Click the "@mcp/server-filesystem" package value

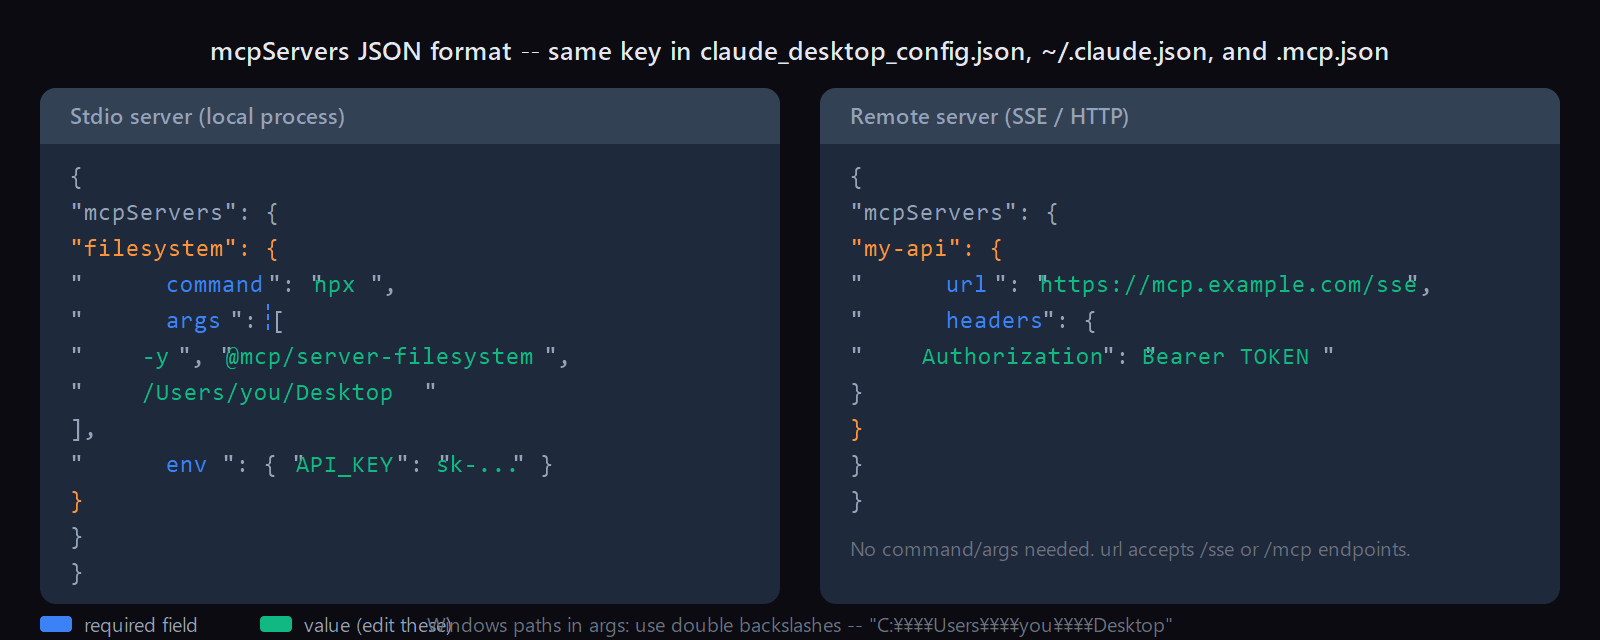click(379, 357)
